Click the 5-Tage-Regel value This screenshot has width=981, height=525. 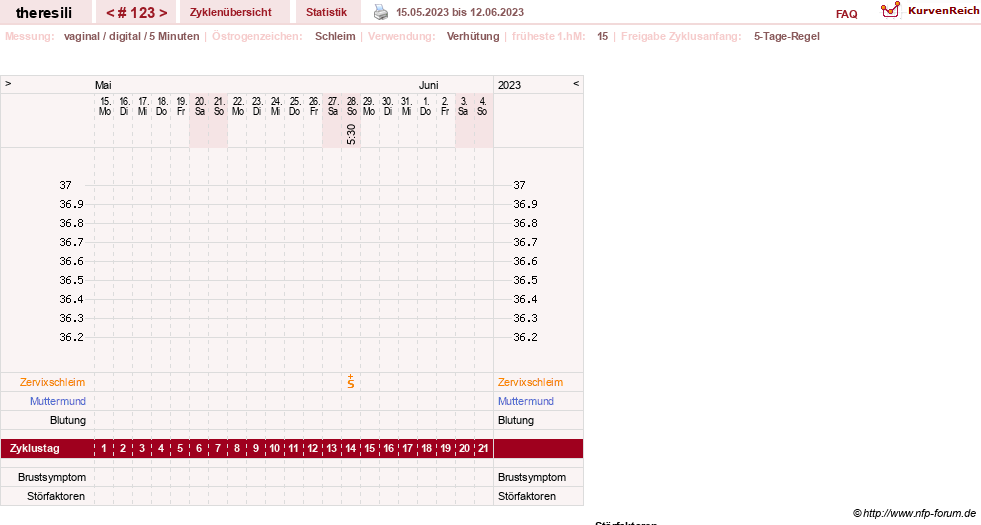pyautogui.click(x=786, y=36)
